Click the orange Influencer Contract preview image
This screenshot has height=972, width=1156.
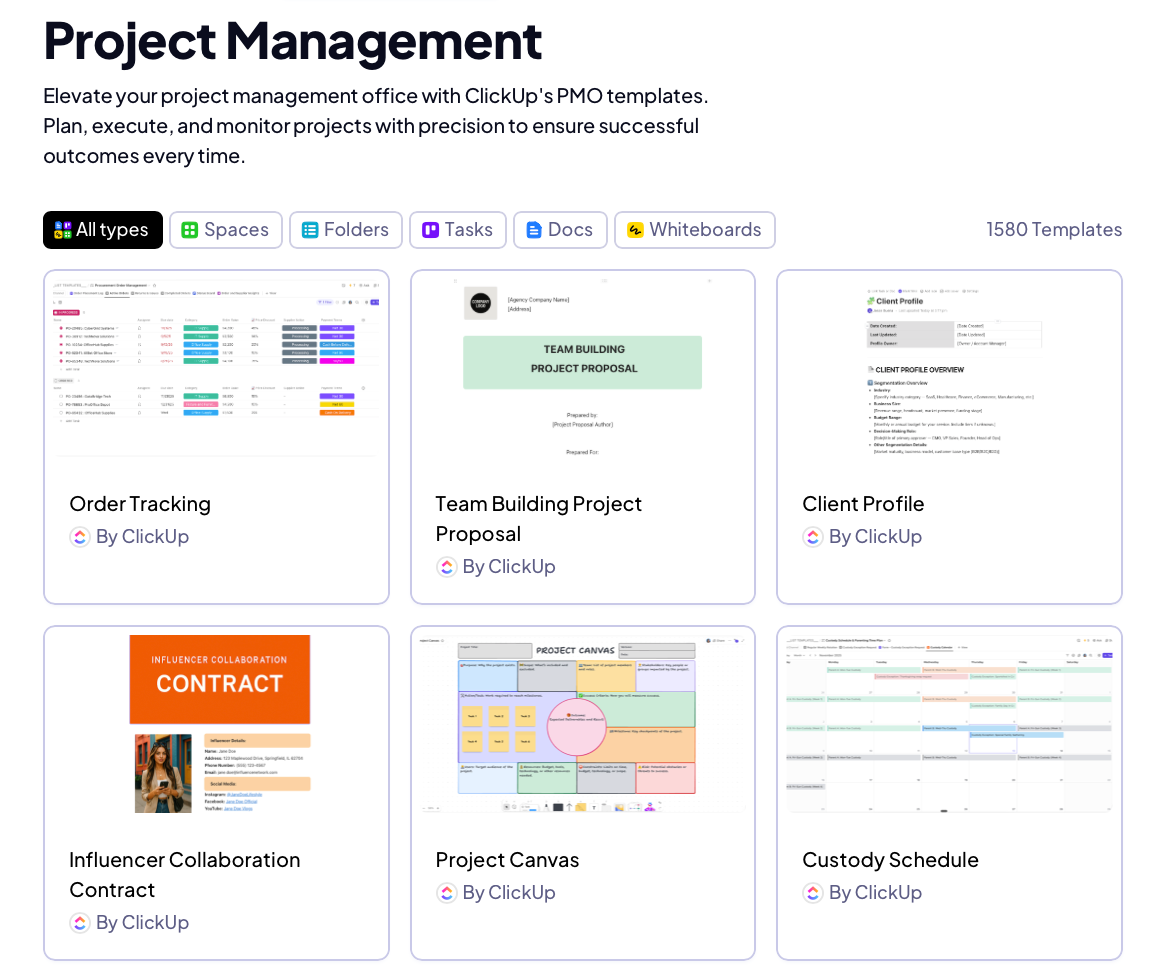pyautogui.click(x=219, y=680)
